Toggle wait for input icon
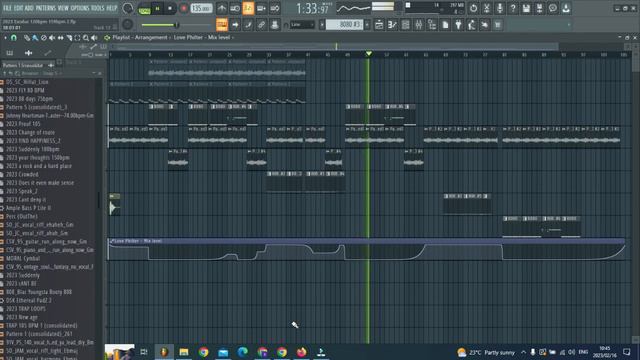Image resolution: width=640 pixels, height=360 pixels. click(x=235, y=8)
